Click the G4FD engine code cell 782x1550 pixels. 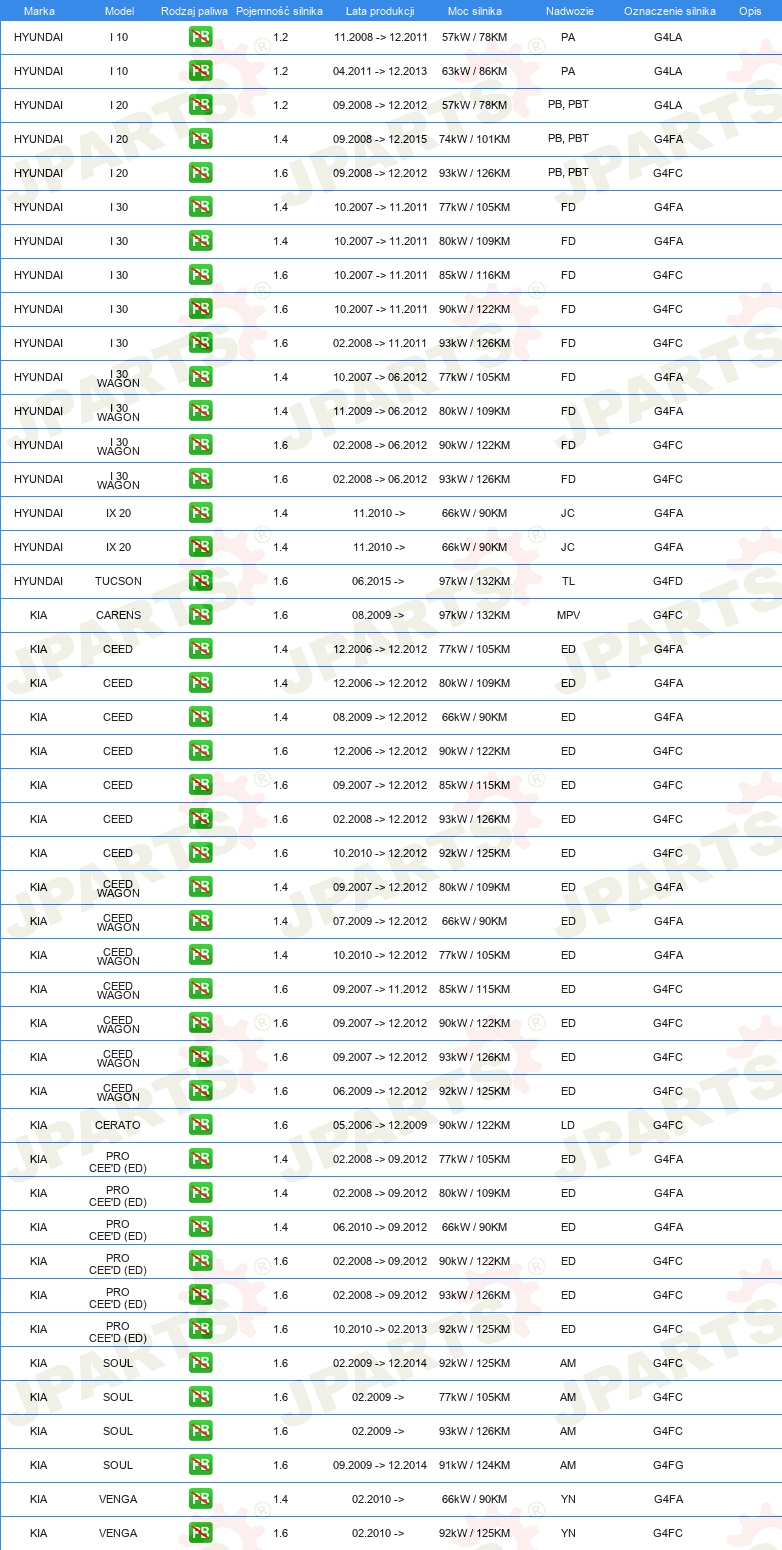point(668,581)
